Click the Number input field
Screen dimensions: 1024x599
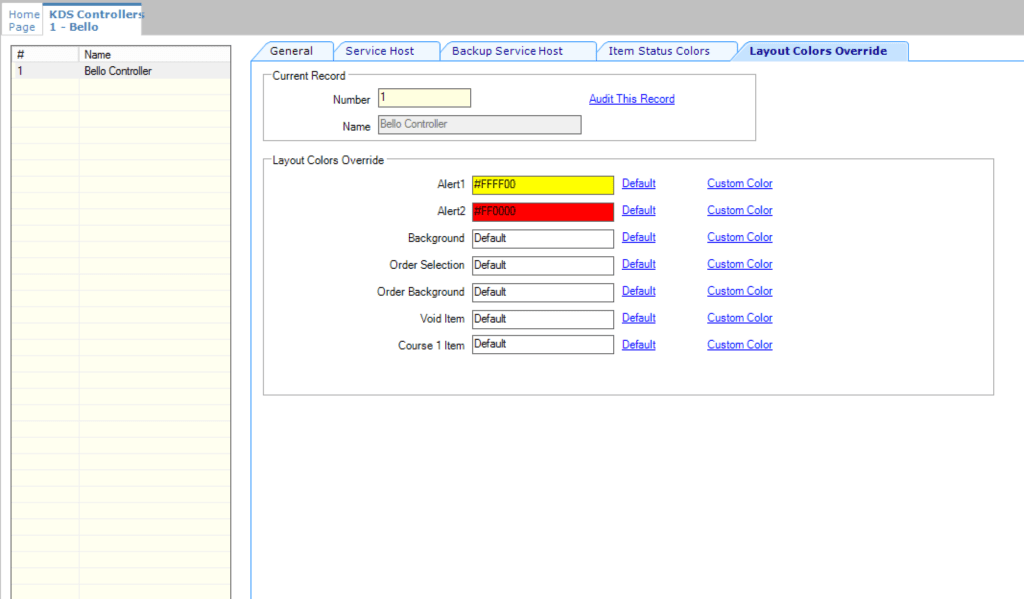pyautogui.click(x=424, y=98)
